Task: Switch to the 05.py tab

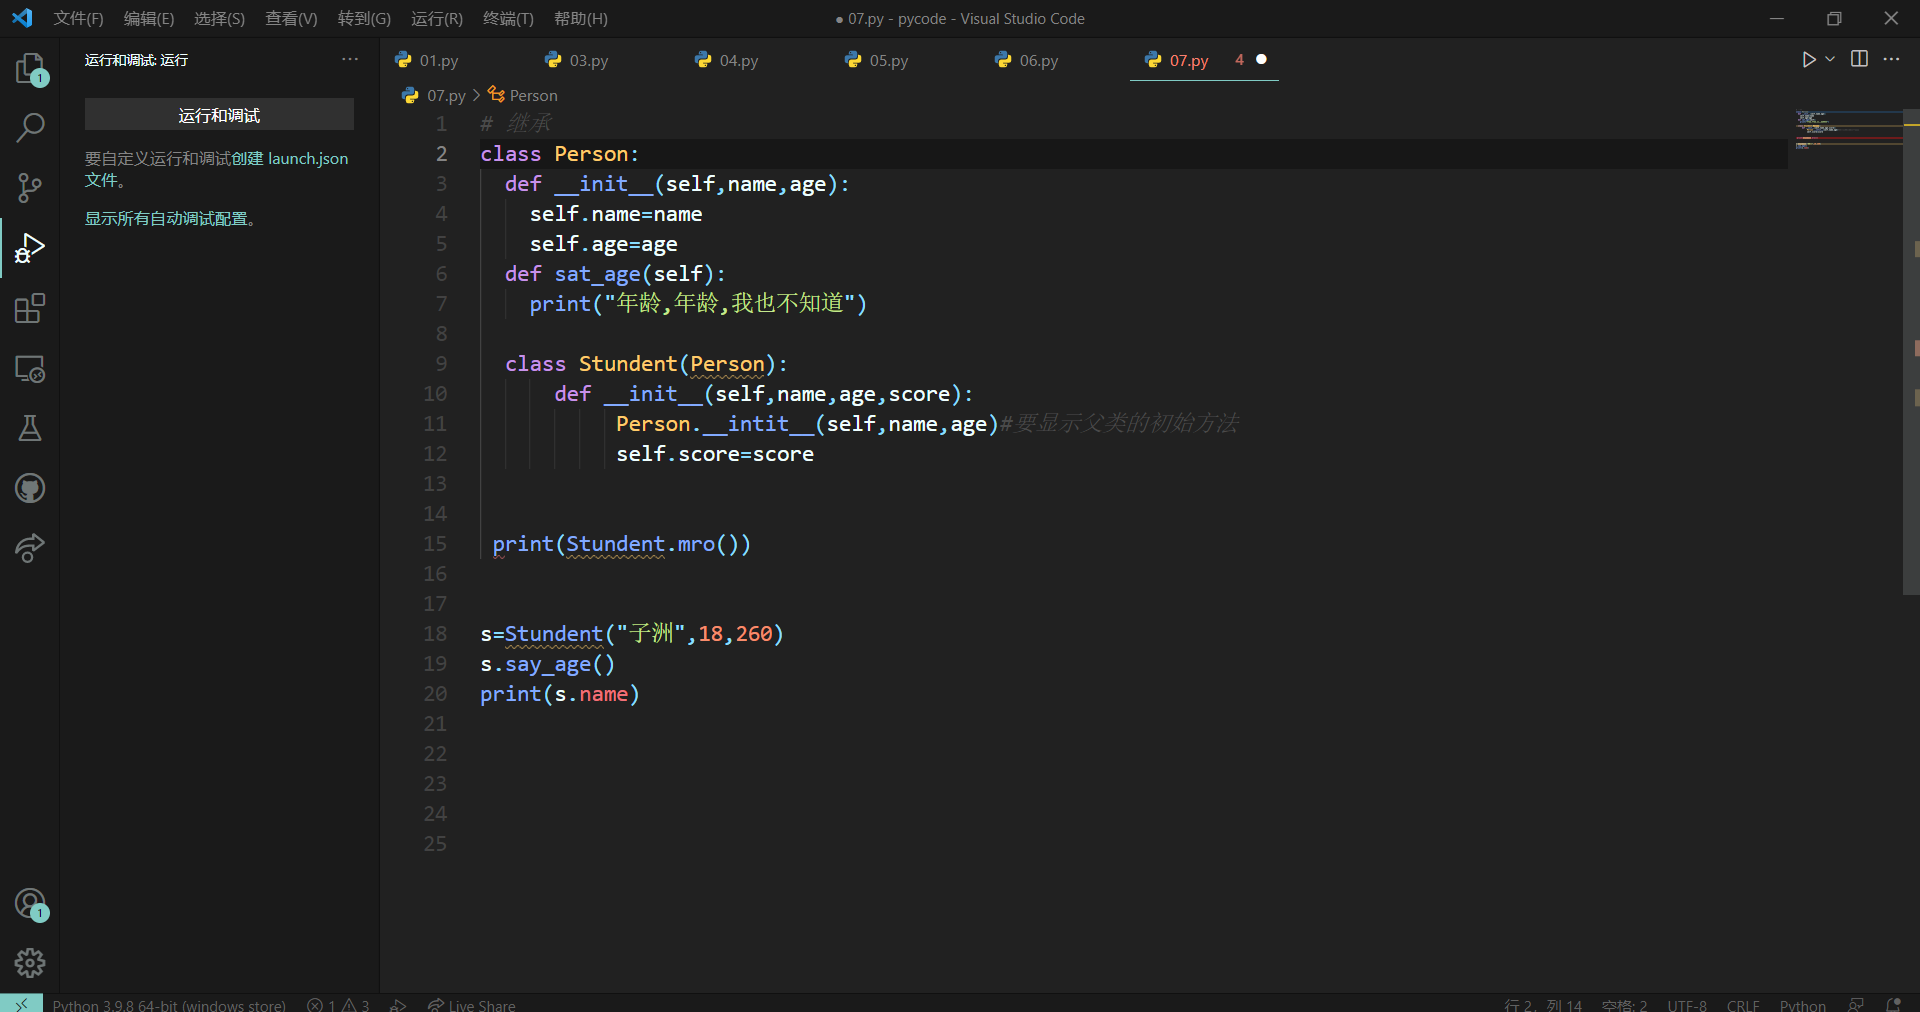Action: click(x=889, y=60)
